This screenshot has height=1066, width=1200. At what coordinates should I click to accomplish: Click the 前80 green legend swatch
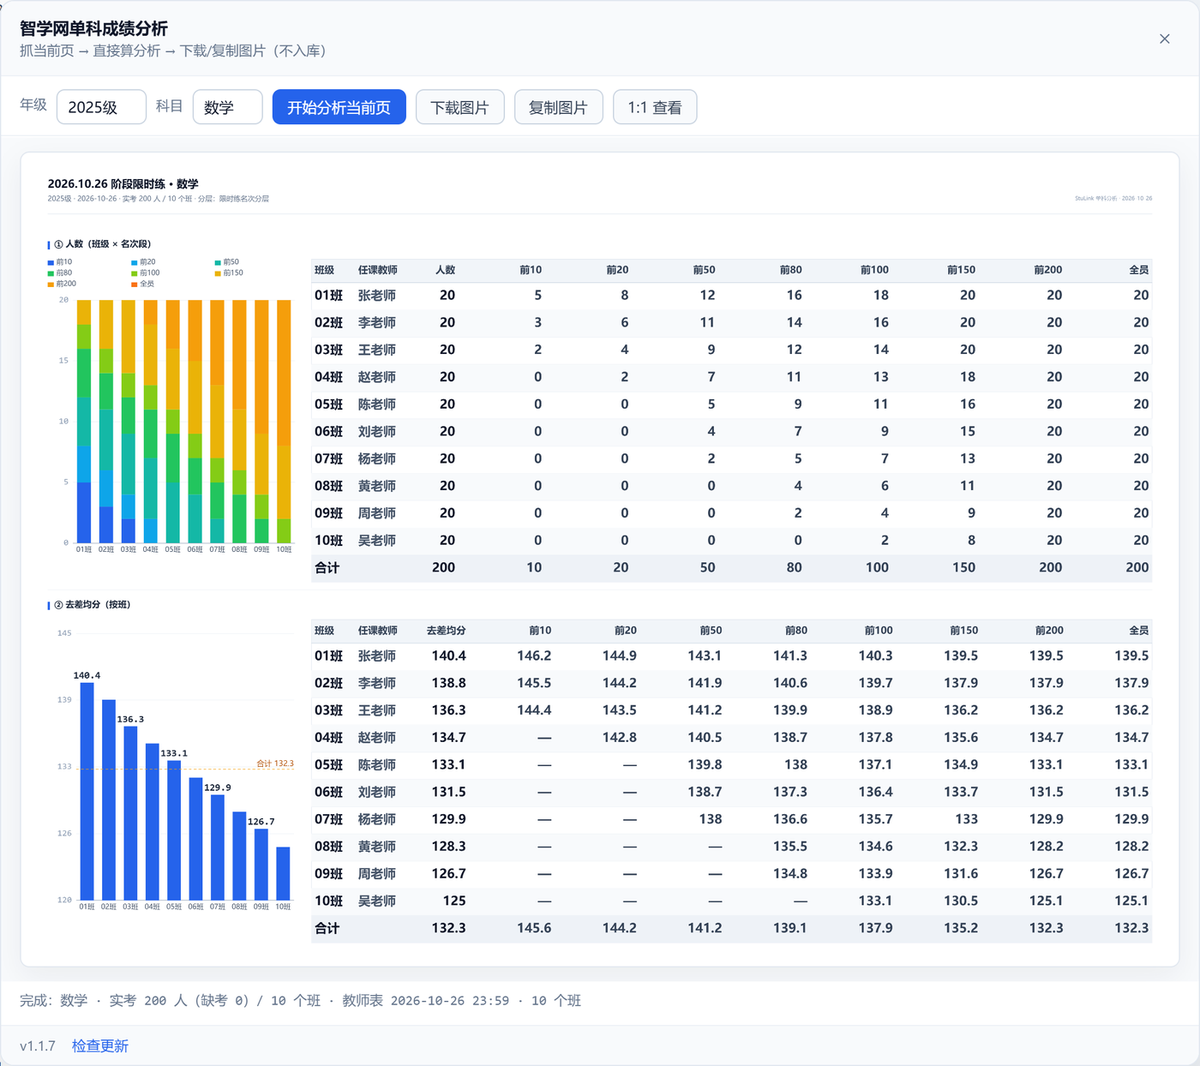click(51, 273)
